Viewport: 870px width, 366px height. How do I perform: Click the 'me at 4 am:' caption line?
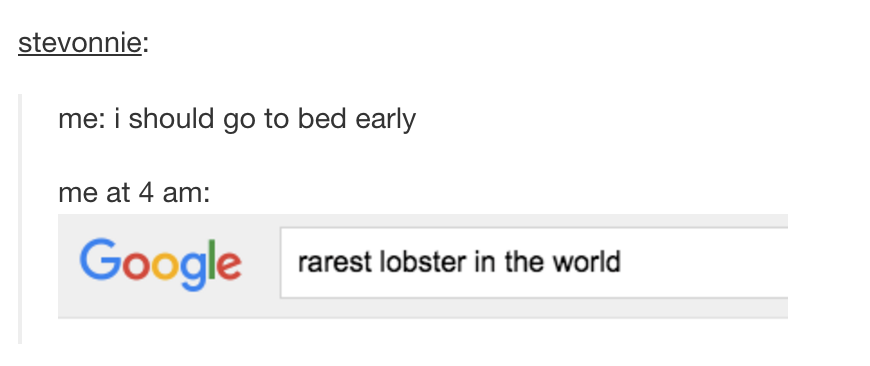point(134,193)
